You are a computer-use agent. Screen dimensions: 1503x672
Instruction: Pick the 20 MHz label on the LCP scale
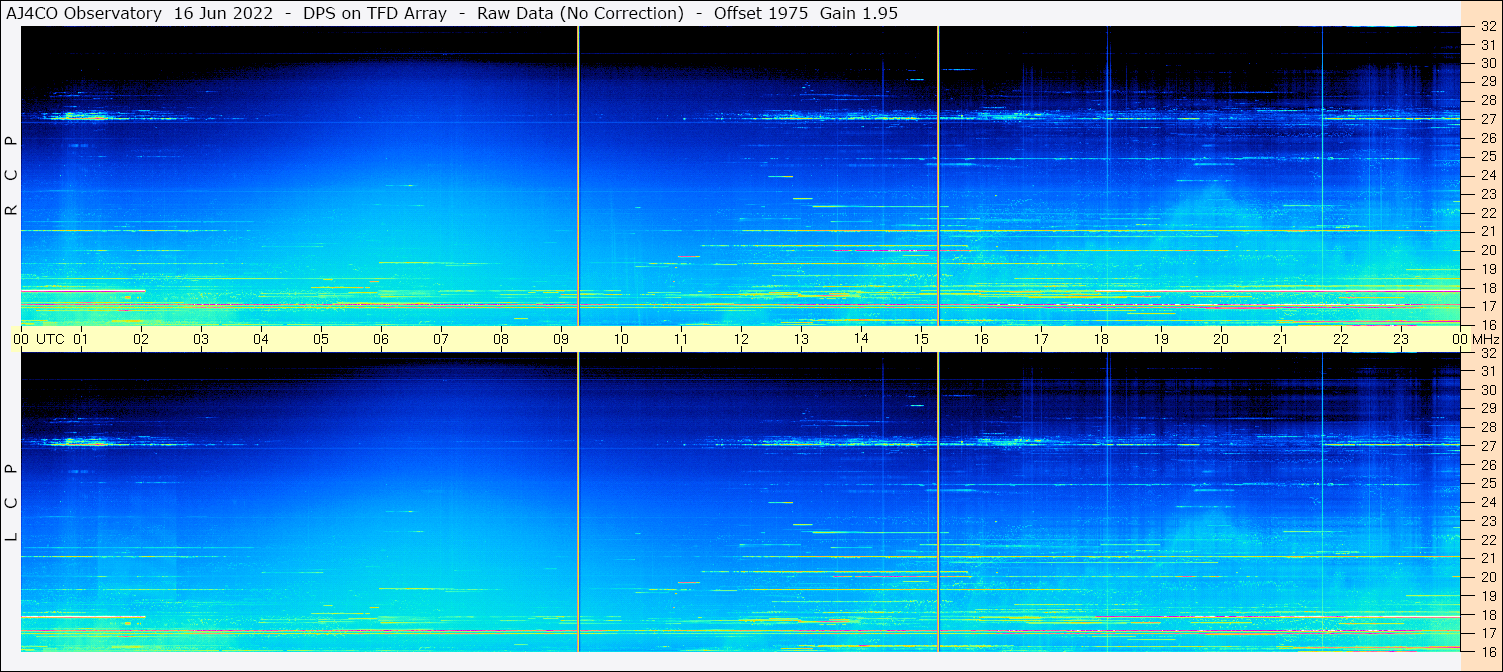(1487, 577)
